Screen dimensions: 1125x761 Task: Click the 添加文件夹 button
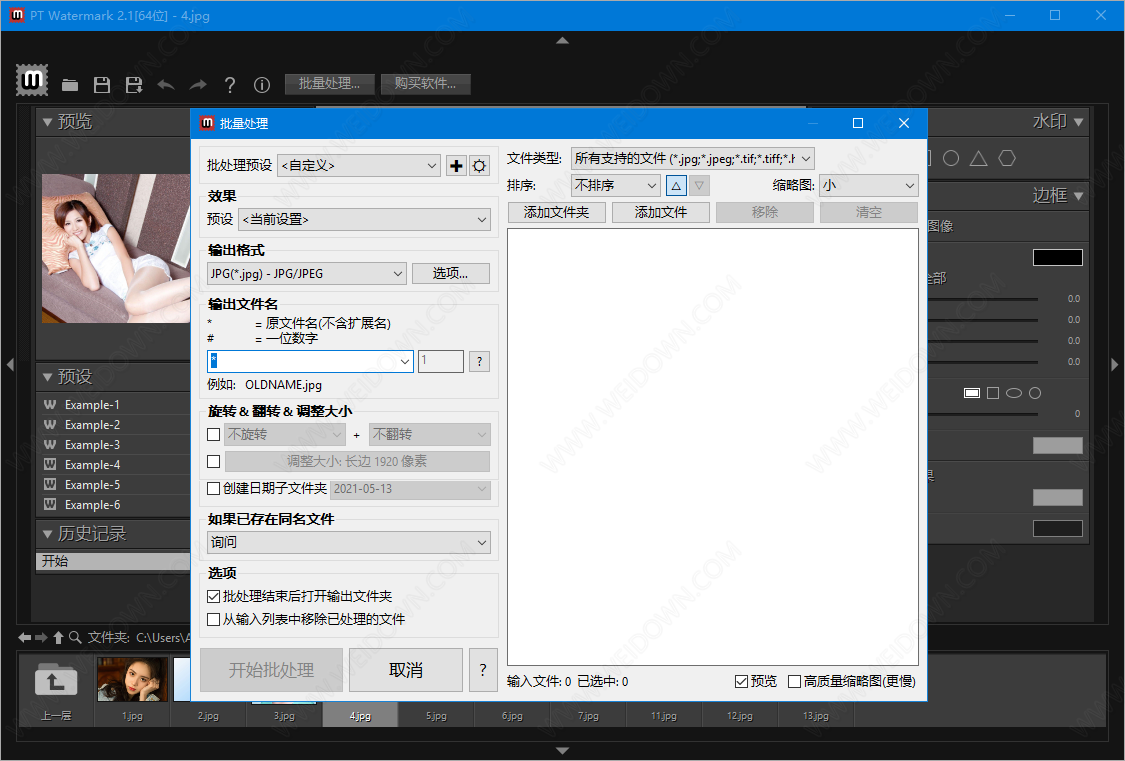556,212
